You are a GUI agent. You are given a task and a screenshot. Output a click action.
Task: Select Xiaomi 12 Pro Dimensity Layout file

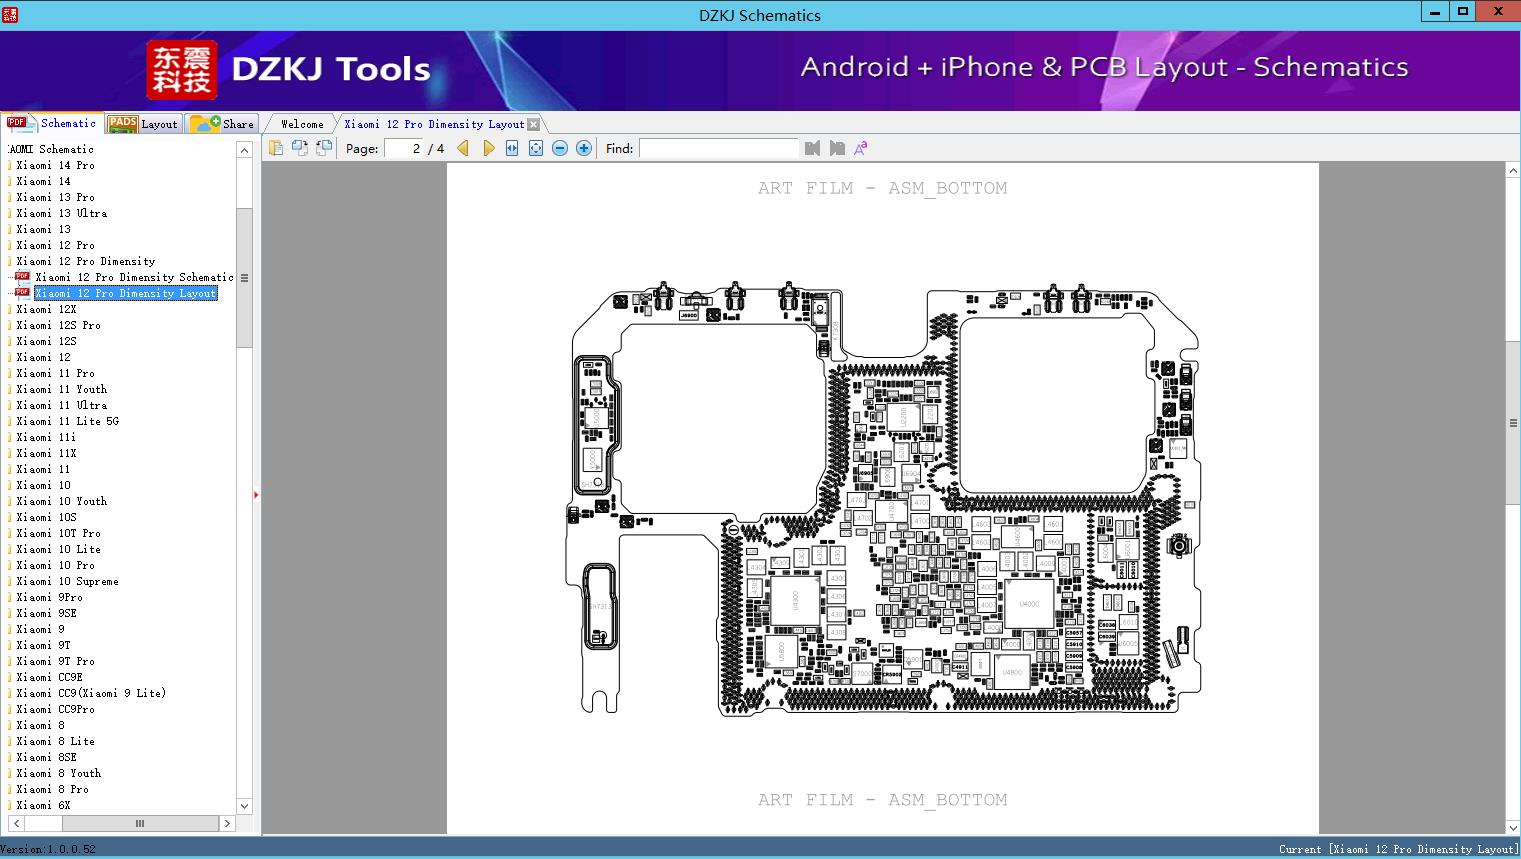[x=126, y=293]
